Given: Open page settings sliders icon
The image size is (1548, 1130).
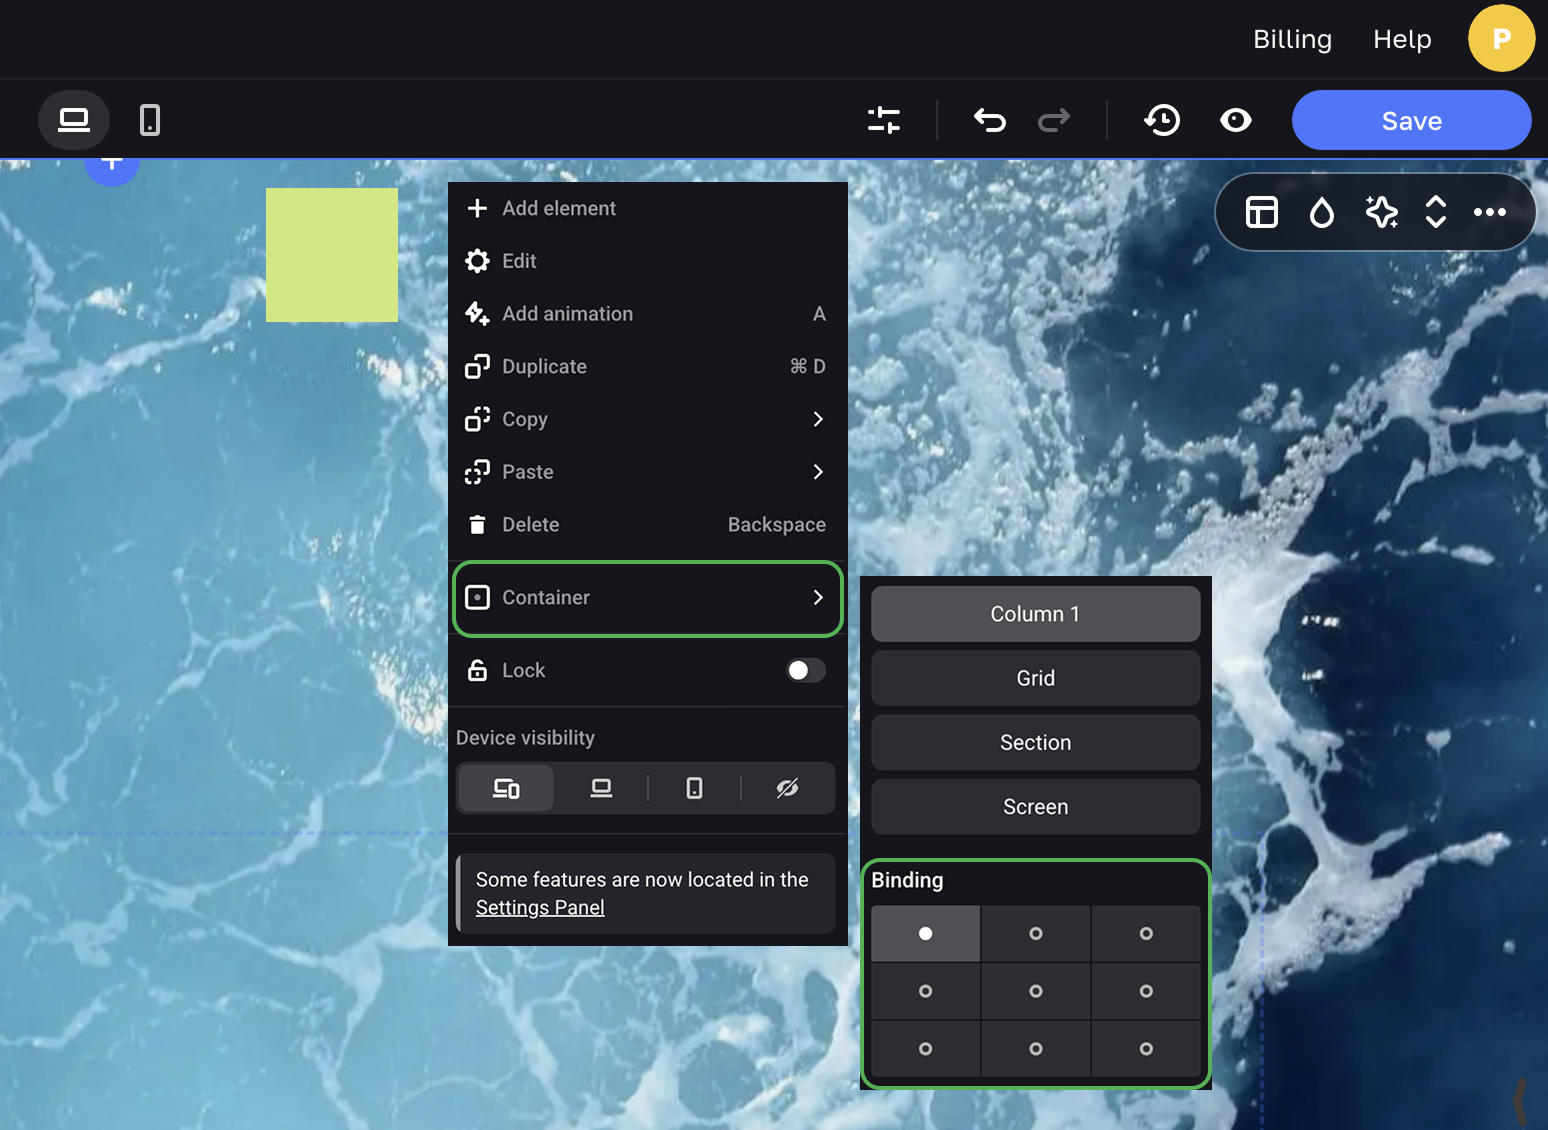Looking at the screenshot, I should pyautogui.click(x=884, y=120).
